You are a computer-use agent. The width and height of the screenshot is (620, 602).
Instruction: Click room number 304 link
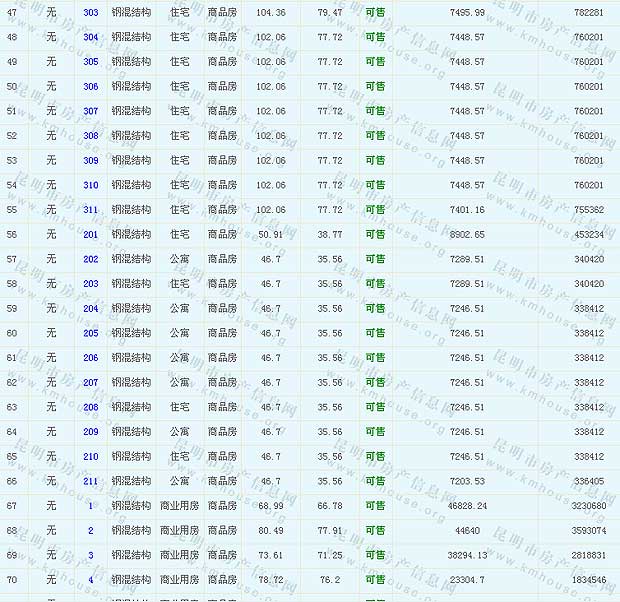tap(91, 37)
